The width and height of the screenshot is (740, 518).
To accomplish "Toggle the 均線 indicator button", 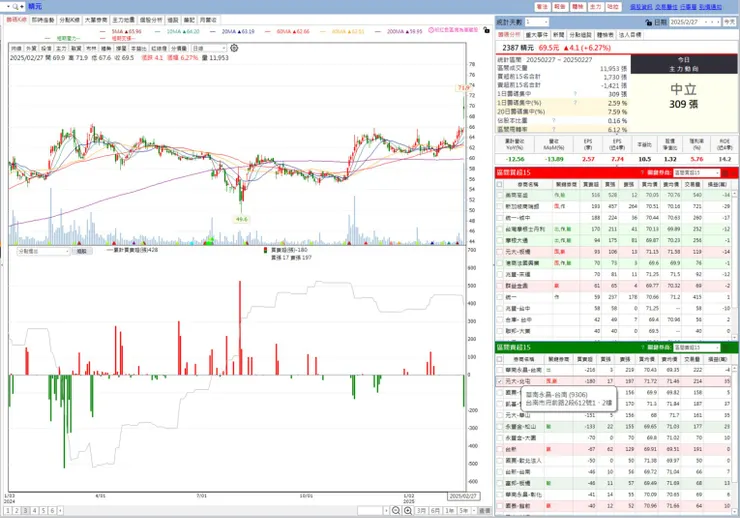I will pyautogui.click(x=16, y=49).
